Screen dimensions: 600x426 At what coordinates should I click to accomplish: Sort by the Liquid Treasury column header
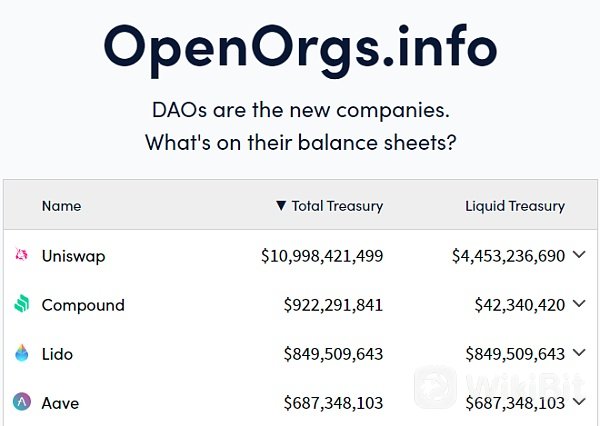[x=515, y=206]
